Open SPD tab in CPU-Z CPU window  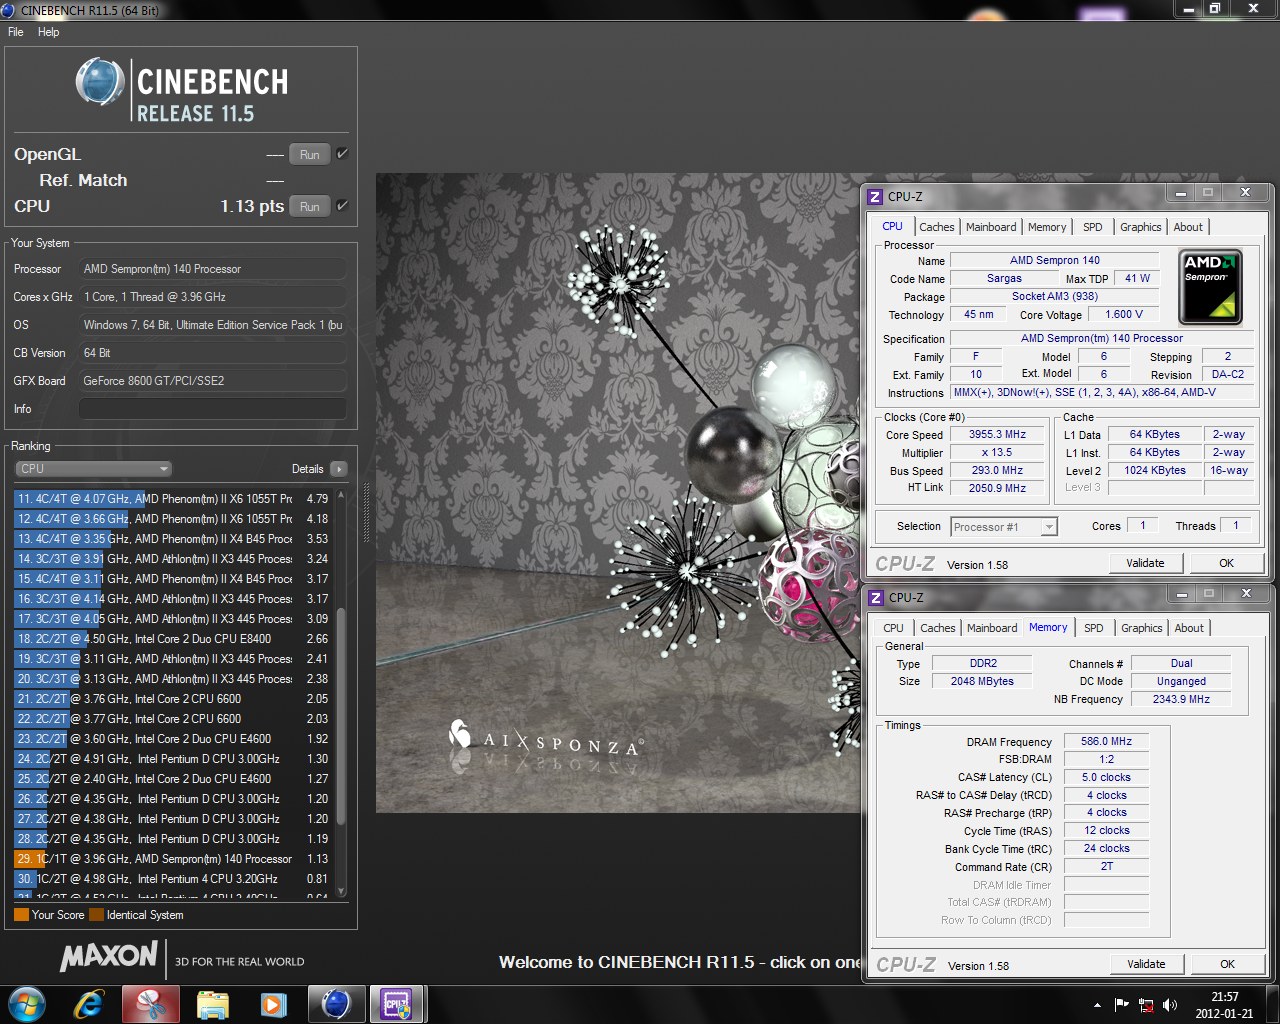(x=1093, y=227)
